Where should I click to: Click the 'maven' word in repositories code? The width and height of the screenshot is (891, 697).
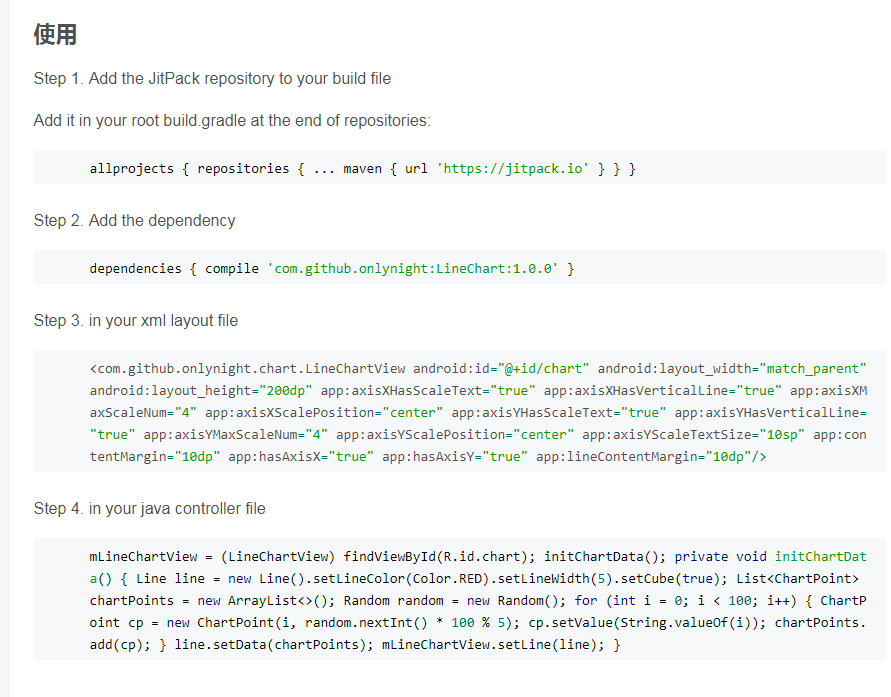pyautogui.click(x=363, y=169)
